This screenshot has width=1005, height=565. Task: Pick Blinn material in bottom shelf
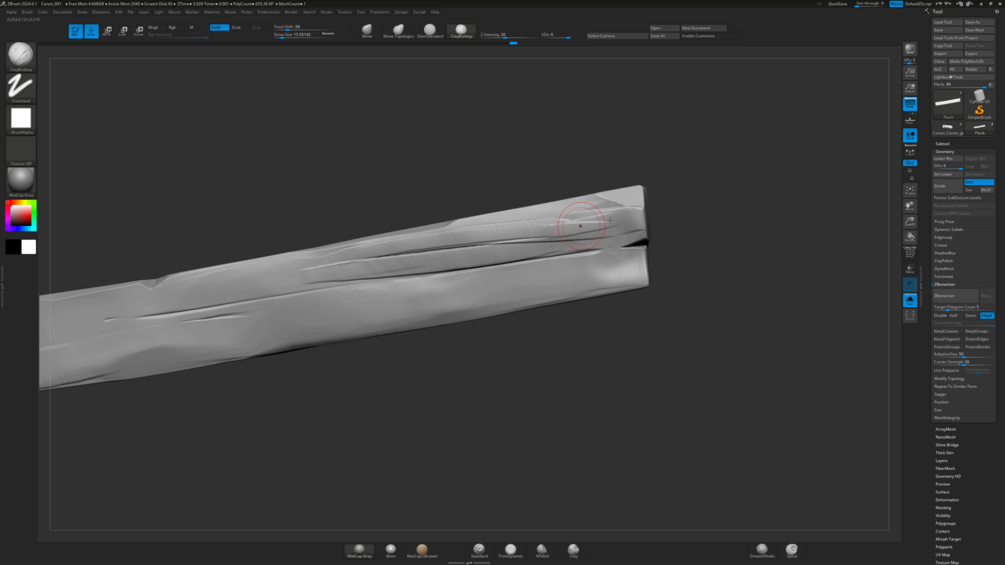pos(390,550)
